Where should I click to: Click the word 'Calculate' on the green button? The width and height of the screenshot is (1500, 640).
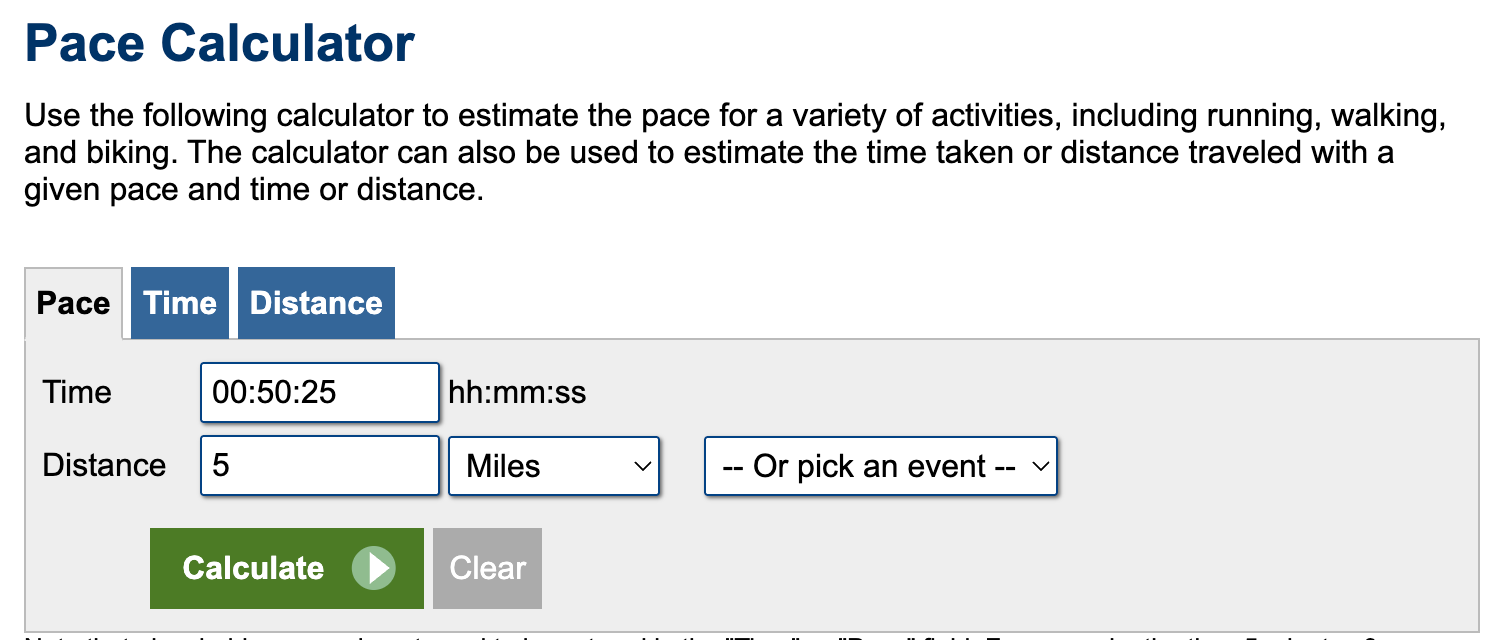pyautogui.click(x=253, y=568)
